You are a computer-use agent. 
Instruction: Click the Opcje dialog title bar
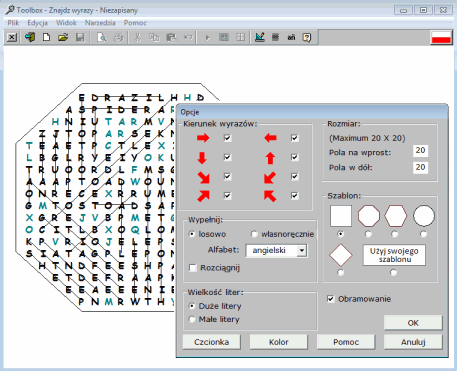click(312, 112)
